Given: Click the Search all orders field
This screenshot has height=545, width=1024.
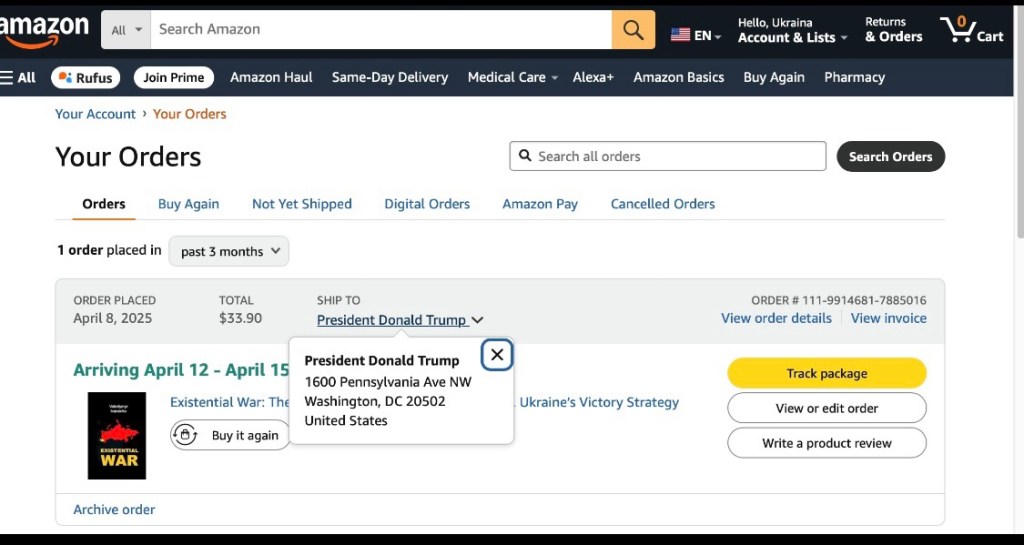Looking at the screenshot, I should point(668,157).
